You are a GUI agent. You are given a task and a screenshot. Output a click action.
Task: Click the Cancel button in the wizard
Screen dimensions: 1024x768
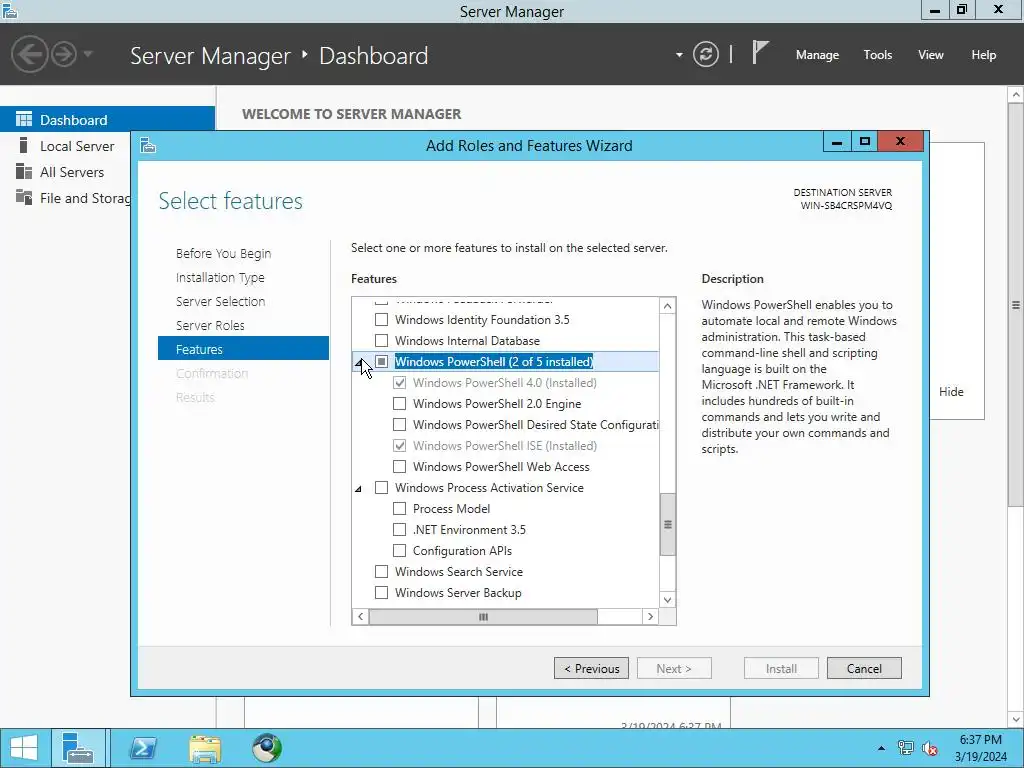864,668
